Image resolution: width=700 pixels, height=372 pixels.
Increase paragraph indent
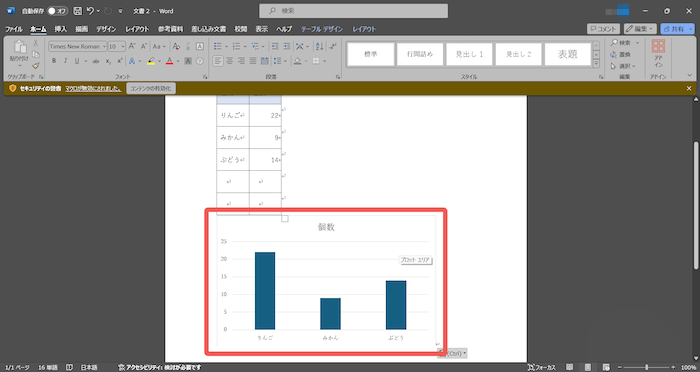[x=287, y=46]
